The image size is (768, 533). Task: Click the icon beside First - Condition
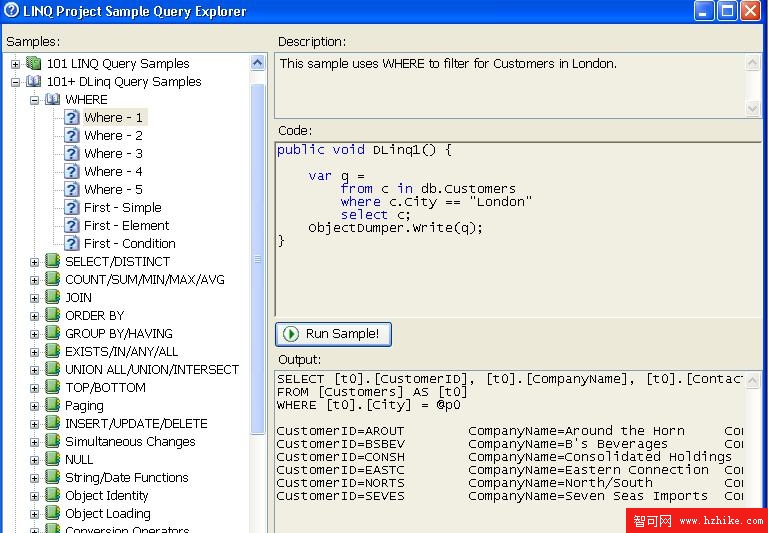[x=72, y=243]
